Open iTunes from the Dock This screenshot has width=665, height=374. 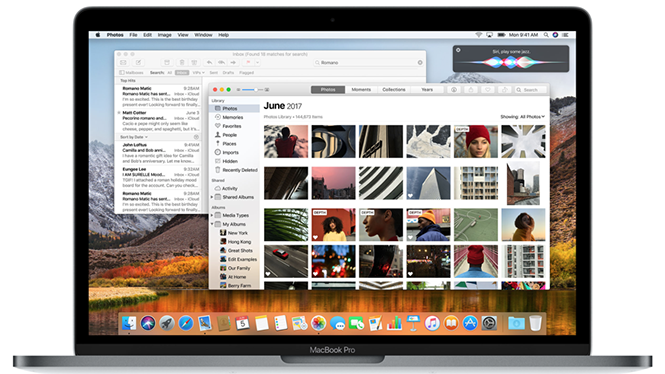[432, 324]
